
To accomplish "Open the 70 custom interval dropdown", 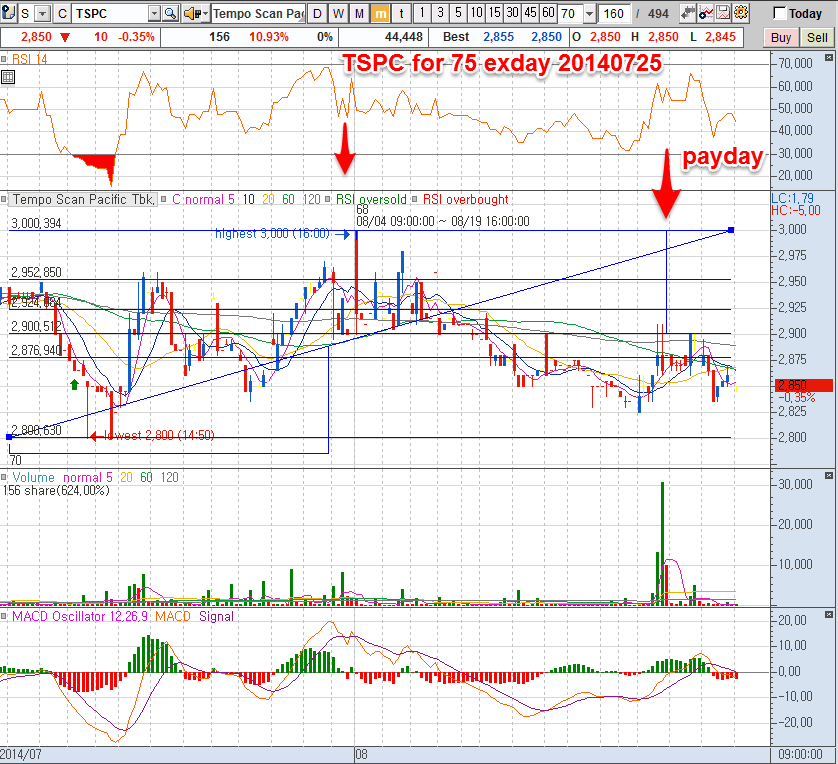I will (x=589, y=13).
